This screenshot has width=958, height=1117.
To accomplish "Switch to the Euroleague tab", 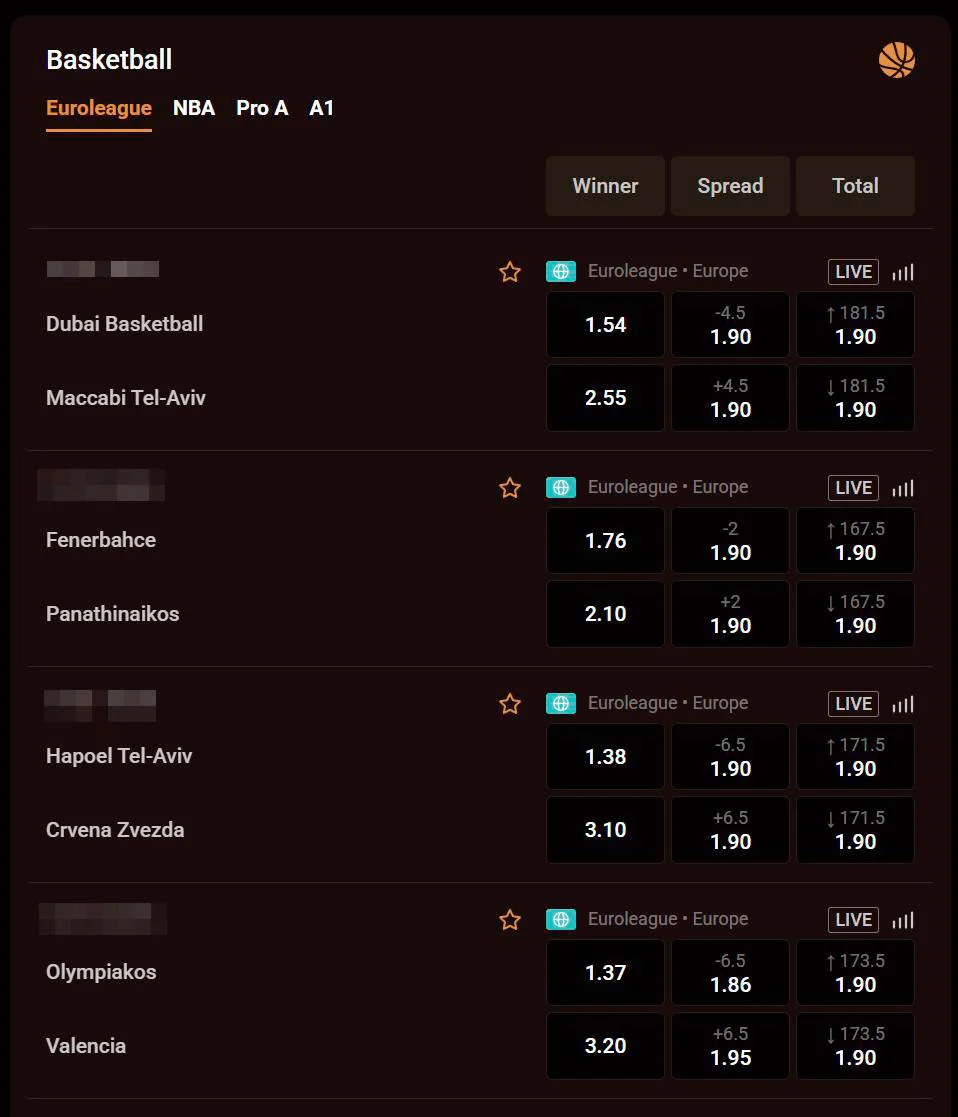I will pos(99,108).
